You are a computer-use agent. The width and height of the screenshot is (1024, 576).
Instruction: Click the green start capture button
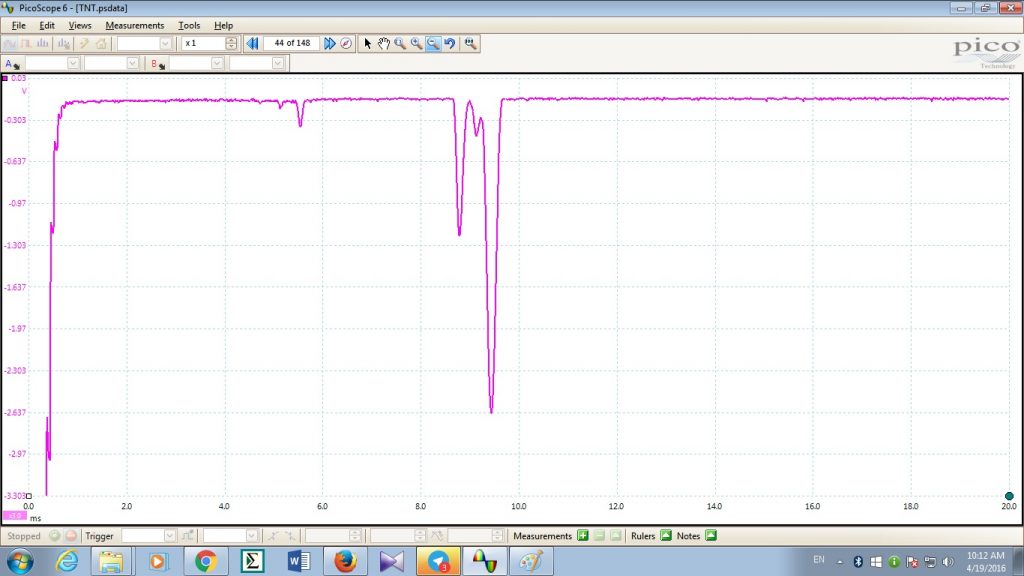point(54,536)
